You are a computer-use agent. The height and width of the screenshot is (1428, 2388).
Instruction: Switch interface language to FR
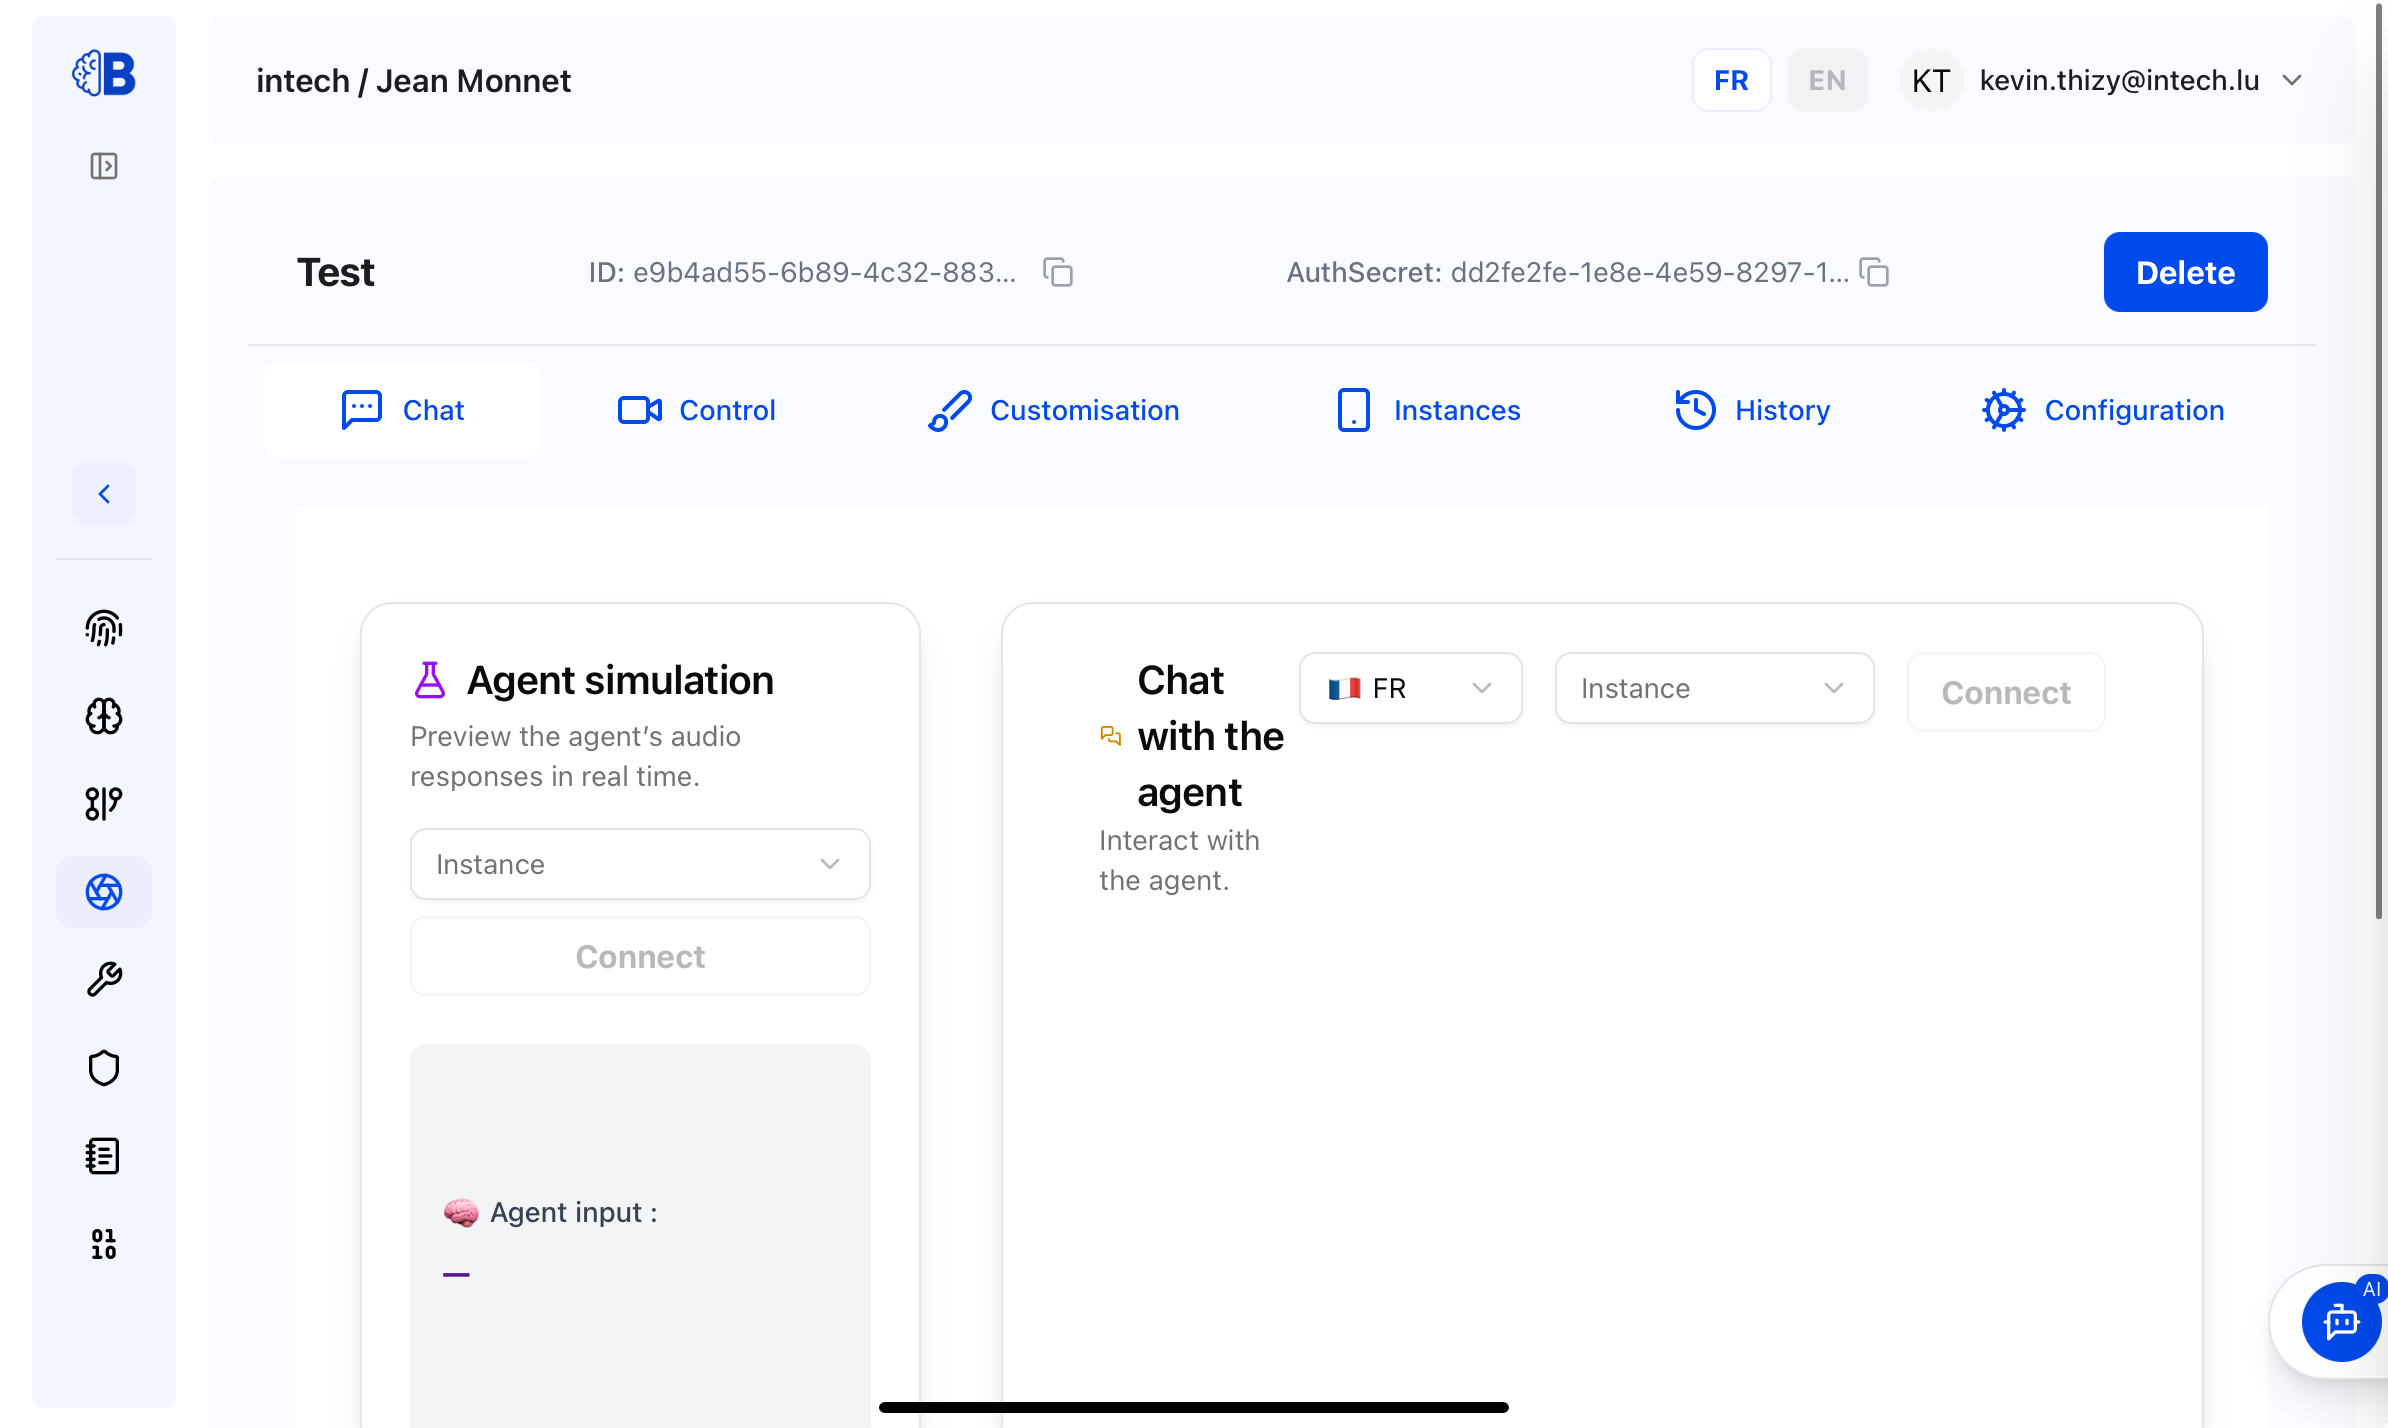point(1731,80)
